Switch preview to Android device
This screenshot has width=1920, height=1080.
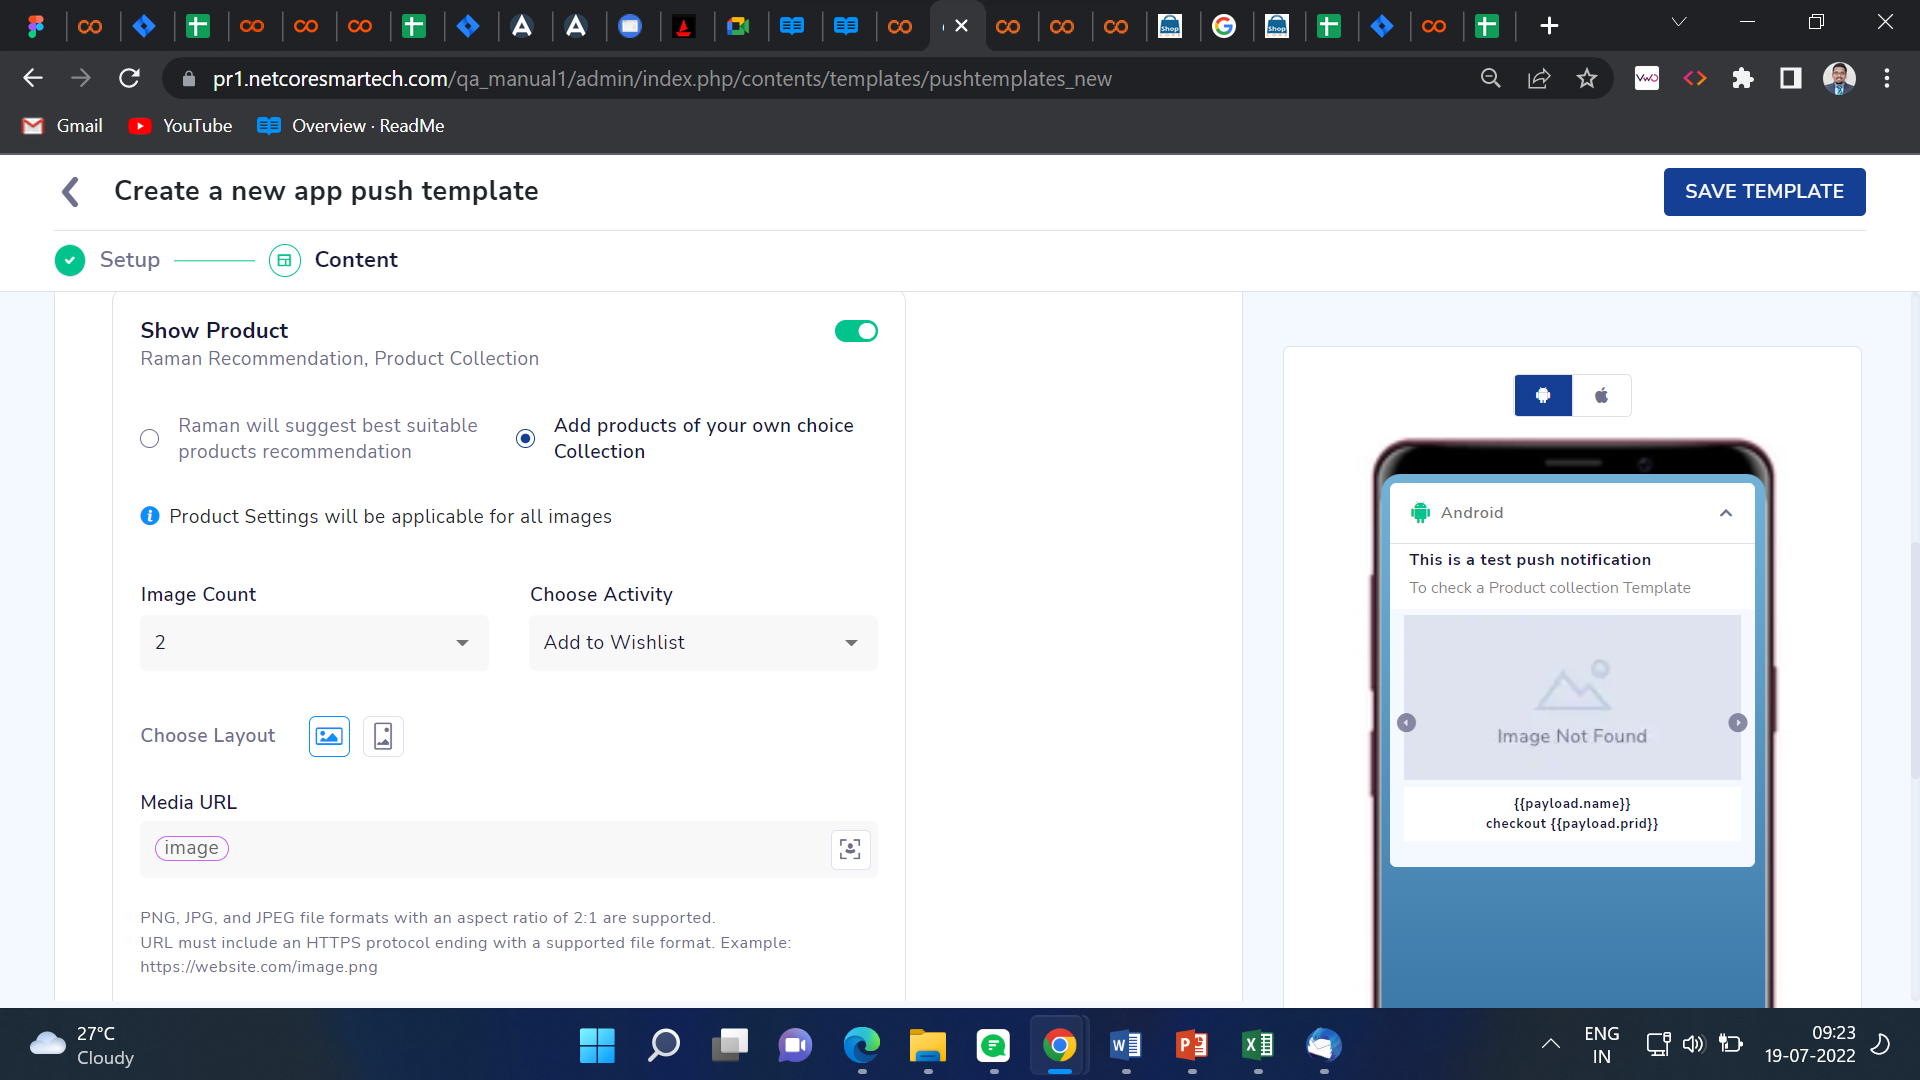pos(1543,396)
